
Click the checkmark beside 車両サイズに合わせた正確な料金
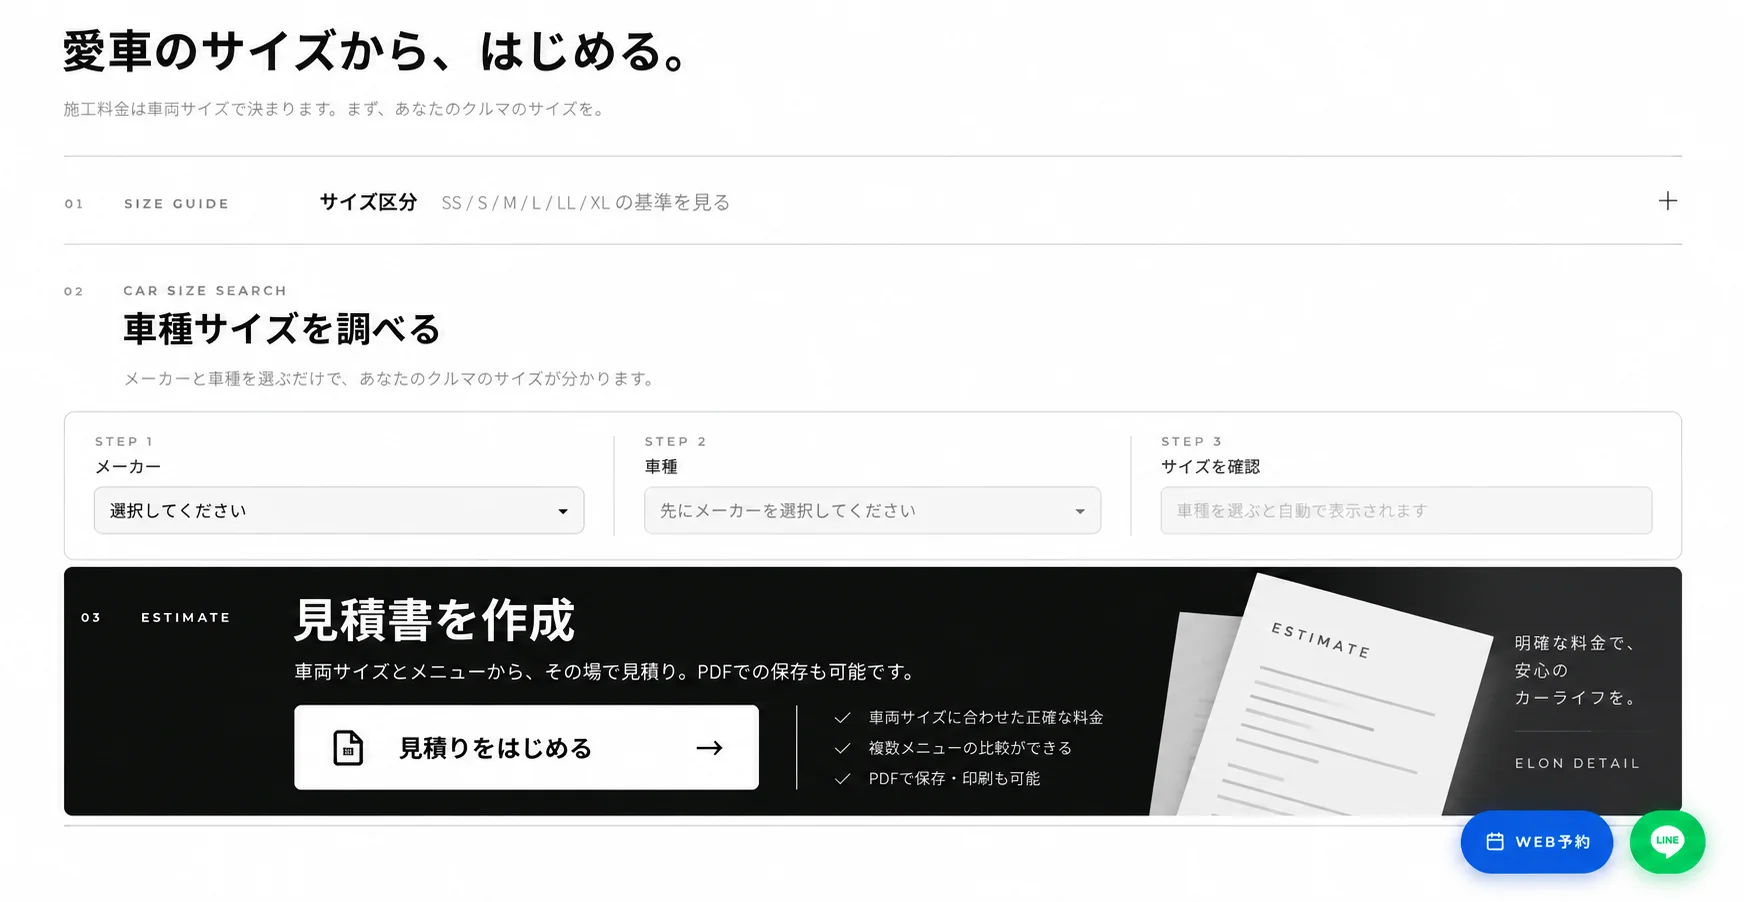point(842,718)
